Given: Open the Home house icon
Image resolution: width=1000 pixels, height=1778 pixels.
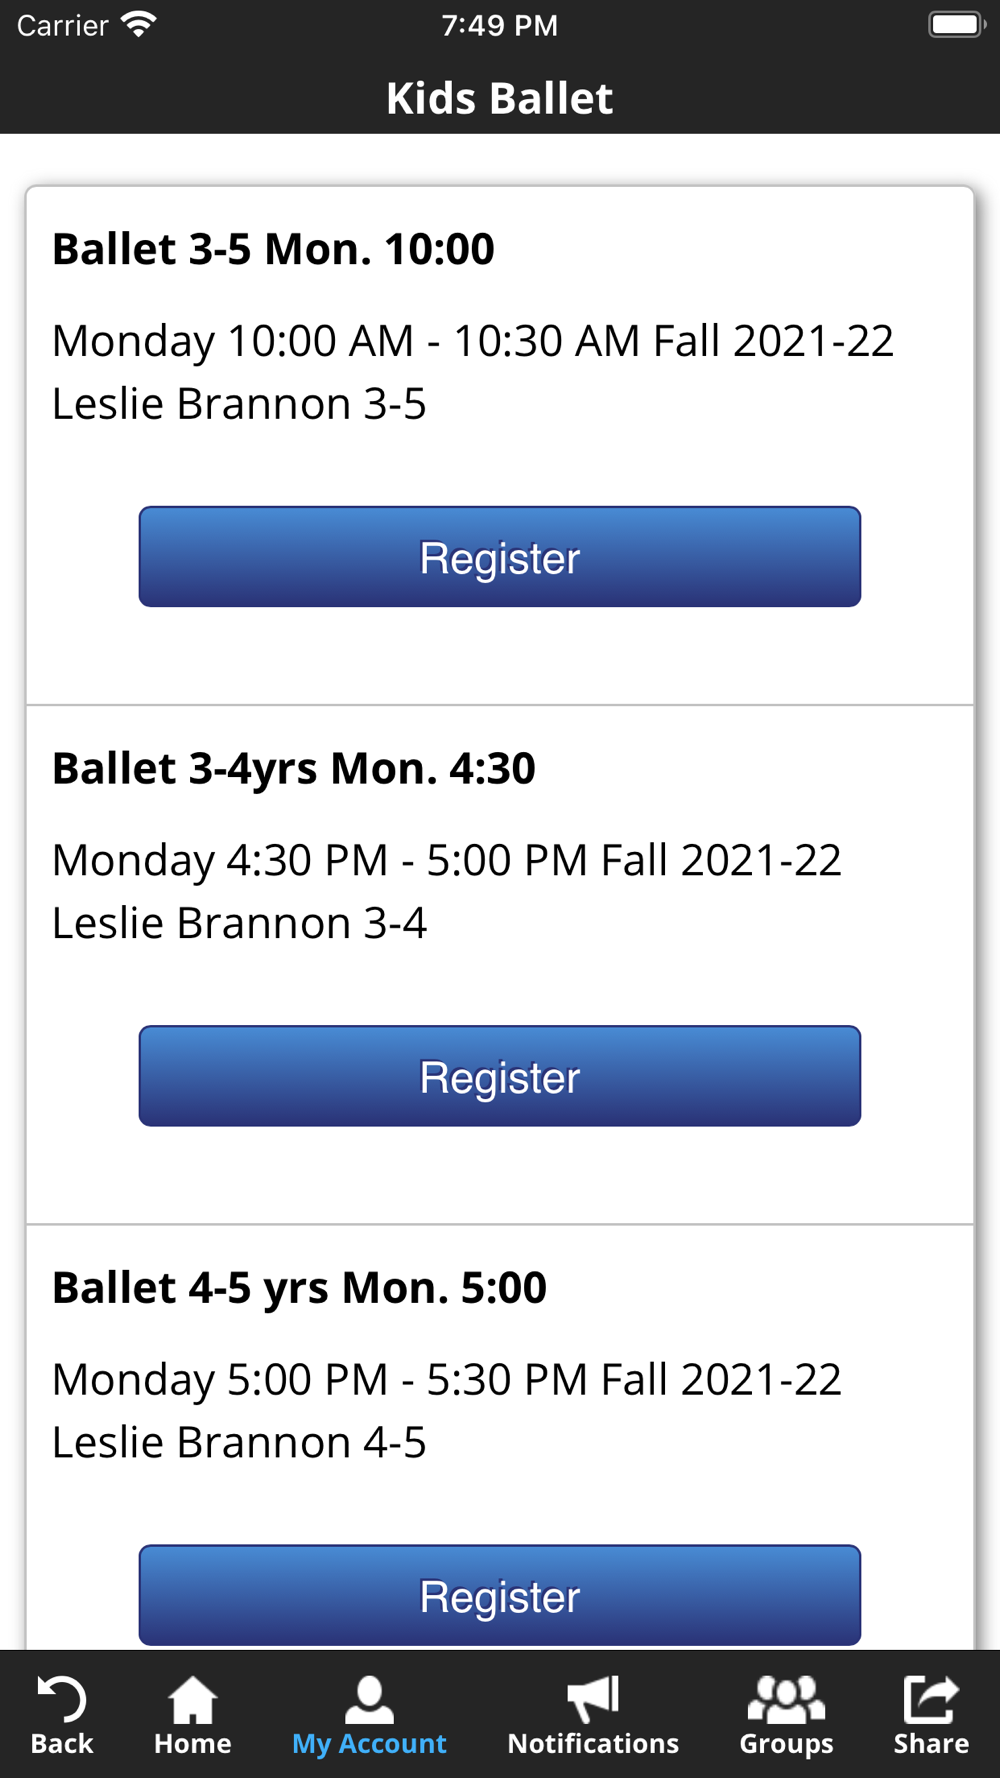Looking at the screenshot, I should pyautogui.click(x=192, y=1700).
